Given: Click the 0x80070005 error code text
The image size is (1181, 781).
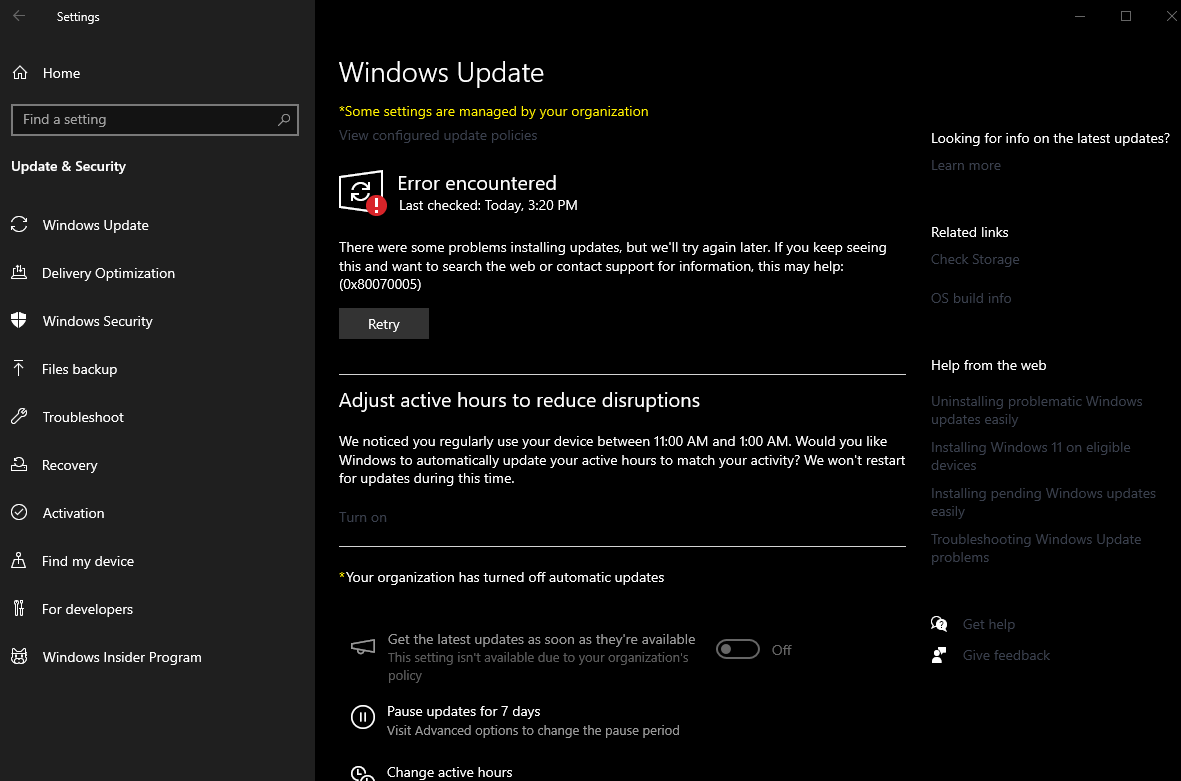Looking at the screenshot, I should [380, 285].
